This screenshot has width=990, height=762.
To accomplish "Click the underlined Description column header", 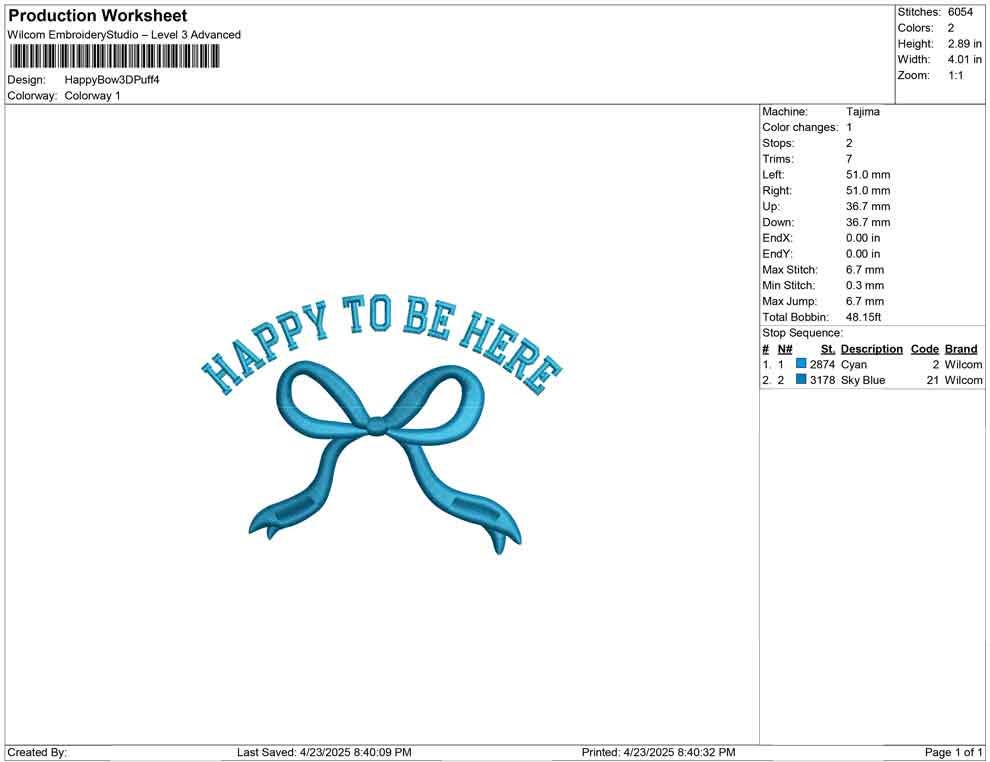I will pyautogui.click(x=871, y=349).
